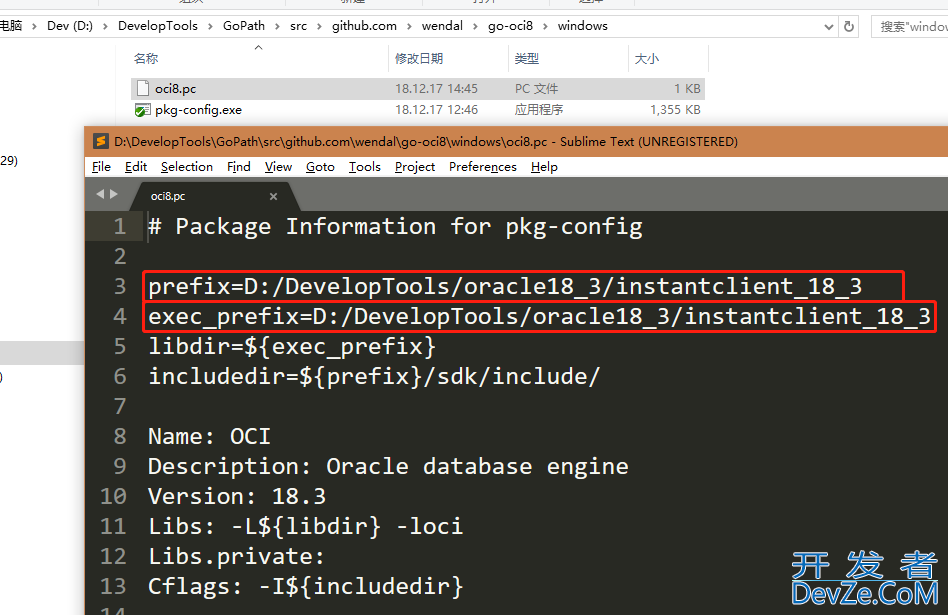Open the File menu in Sublime Text
This screenshot has height=615, width=948.
tap(101, 167)
